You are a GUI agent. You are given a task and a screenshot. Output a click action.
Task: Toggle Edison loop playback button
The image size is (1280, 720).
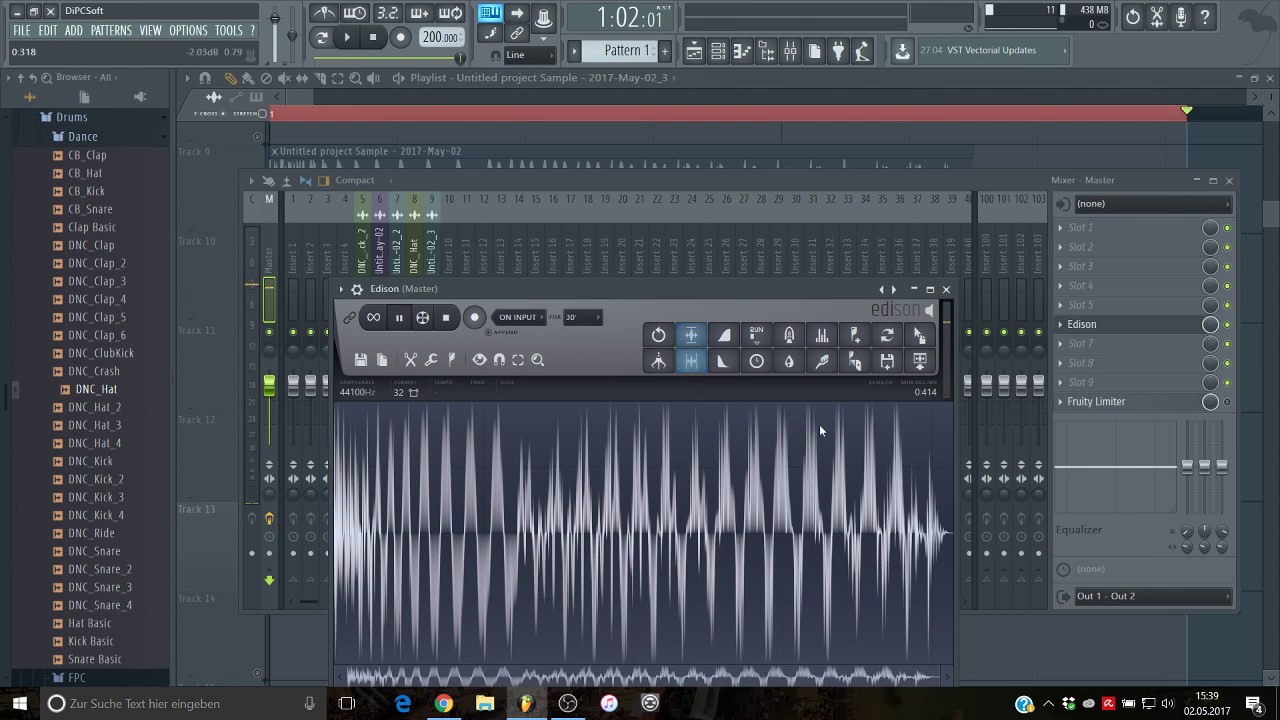373,318
